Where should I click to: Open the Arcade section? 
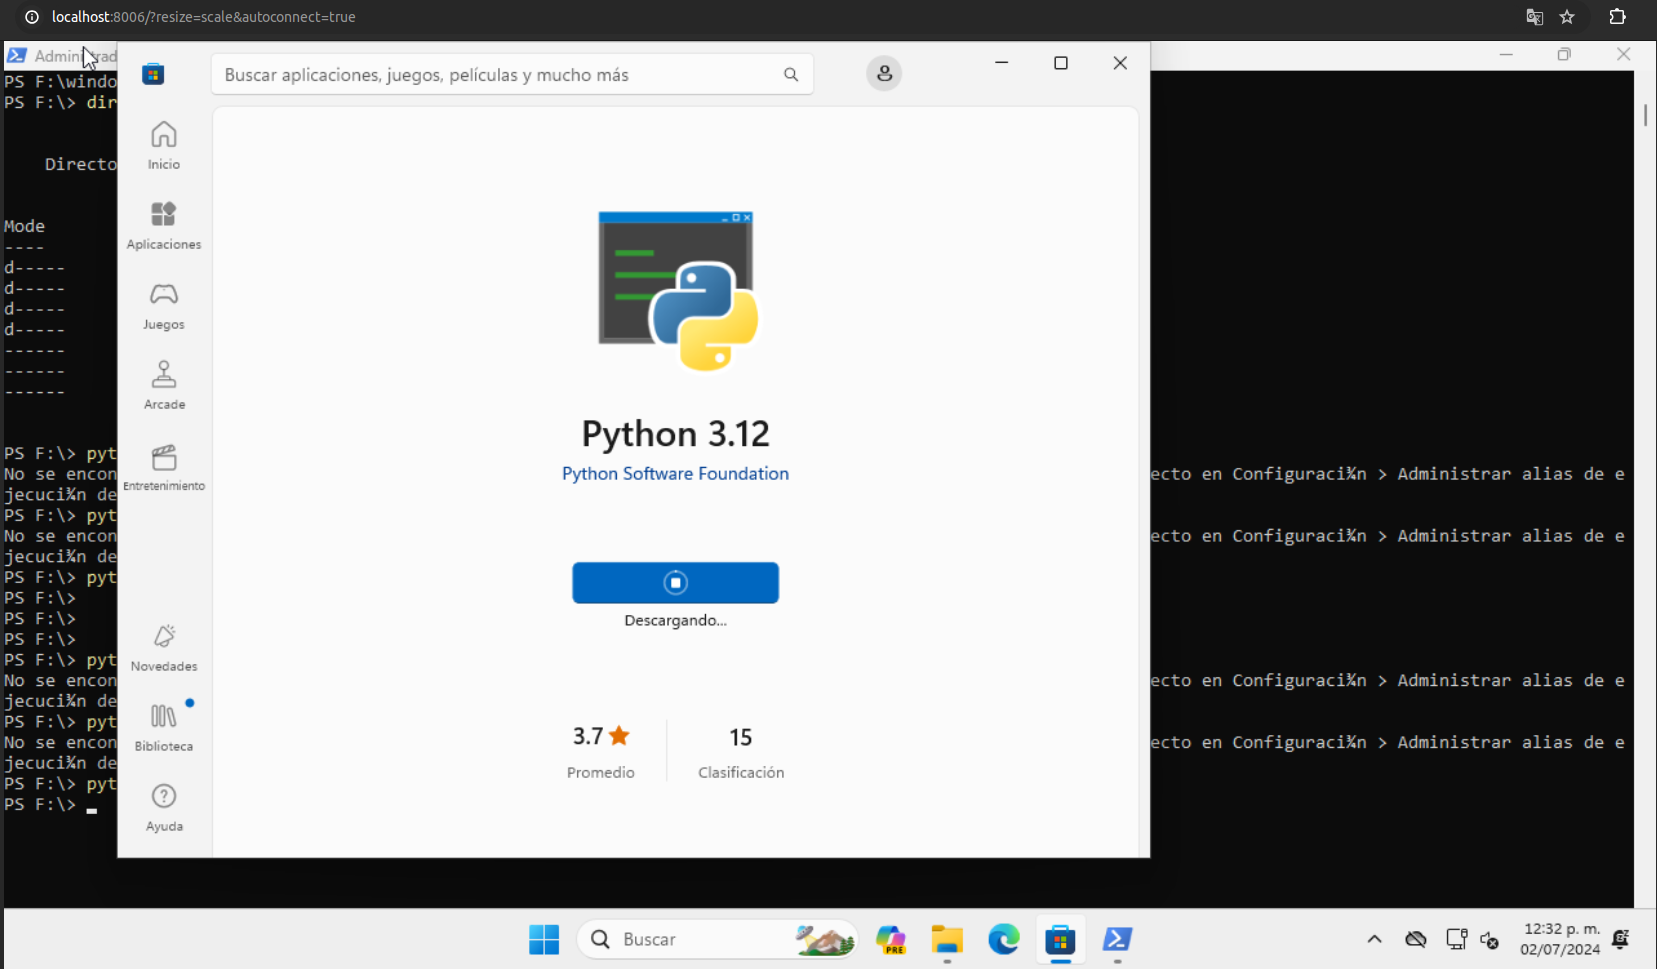(164, 386)
